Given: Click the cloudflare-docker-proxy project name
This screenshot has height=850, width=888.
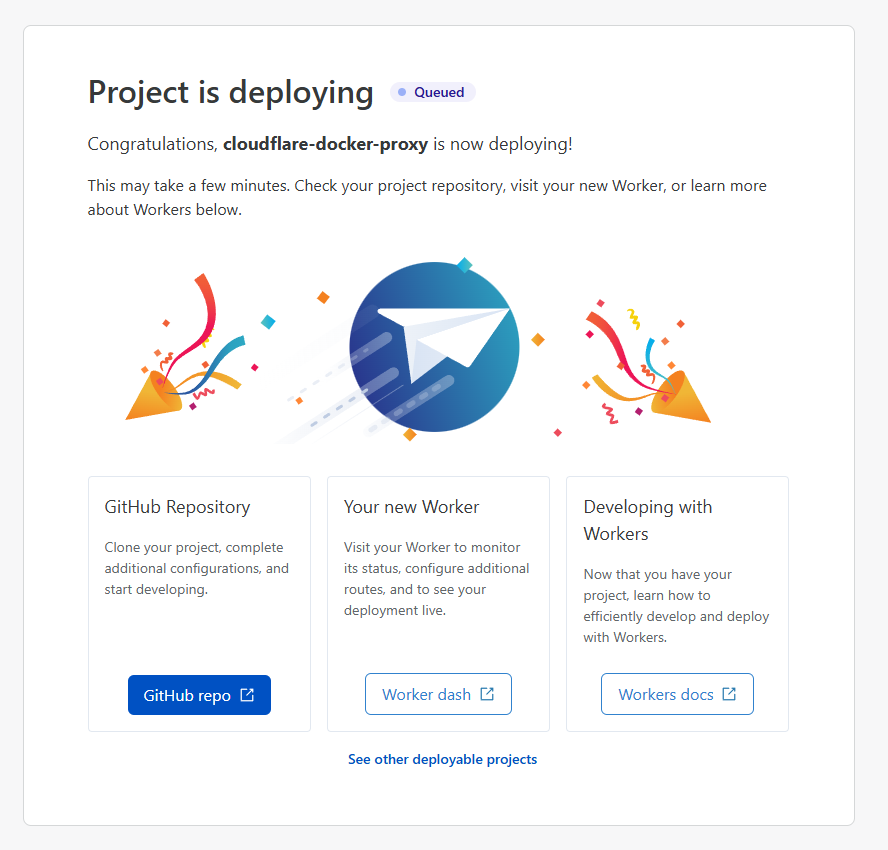Looking at the screenshot, I should coord(326,144).
